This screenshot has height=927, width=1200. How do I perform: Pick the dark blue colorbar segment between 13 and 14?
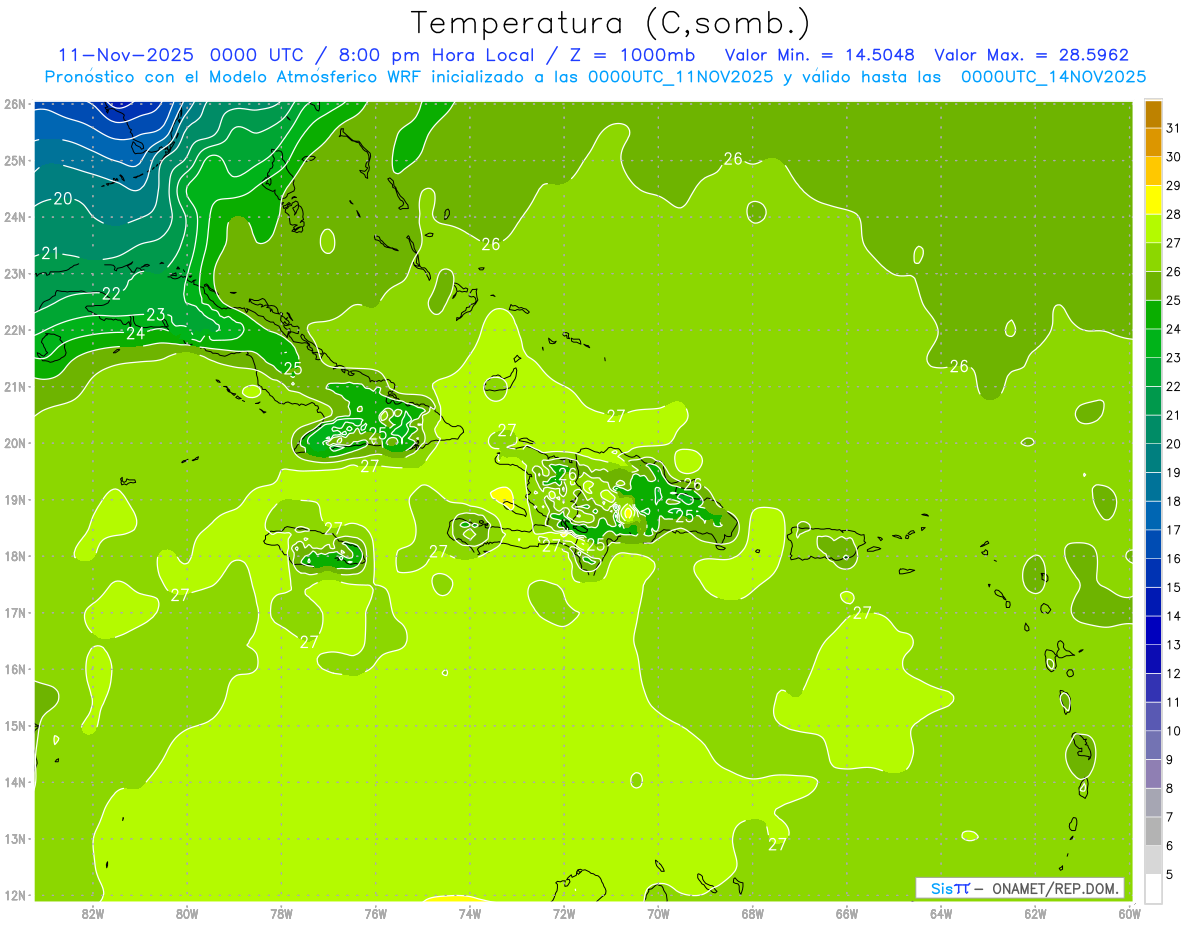click(1153, 630)
